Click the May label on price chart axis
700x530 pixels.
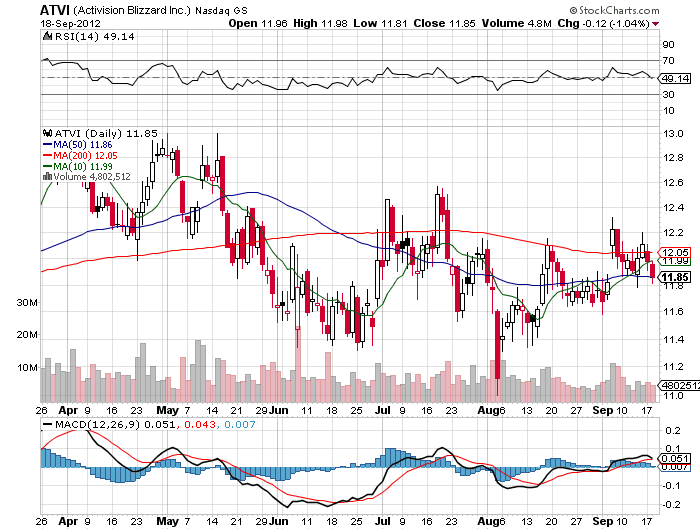pyautogui.click(x=167, y=410)
